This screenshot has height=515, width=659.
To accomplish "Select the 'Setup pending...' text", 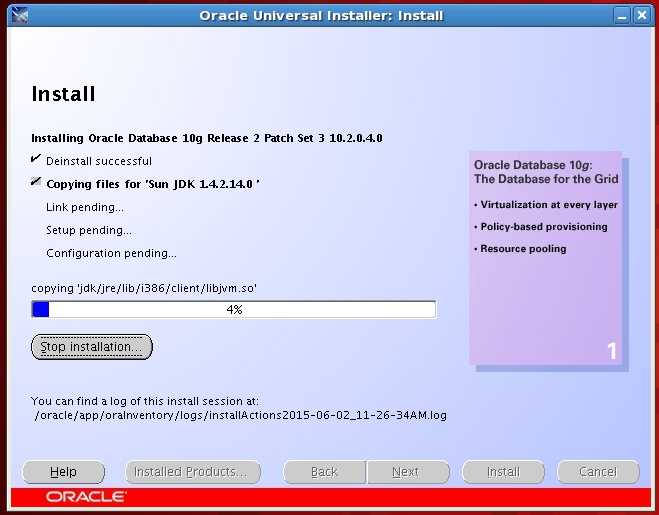I will [89, 230].
